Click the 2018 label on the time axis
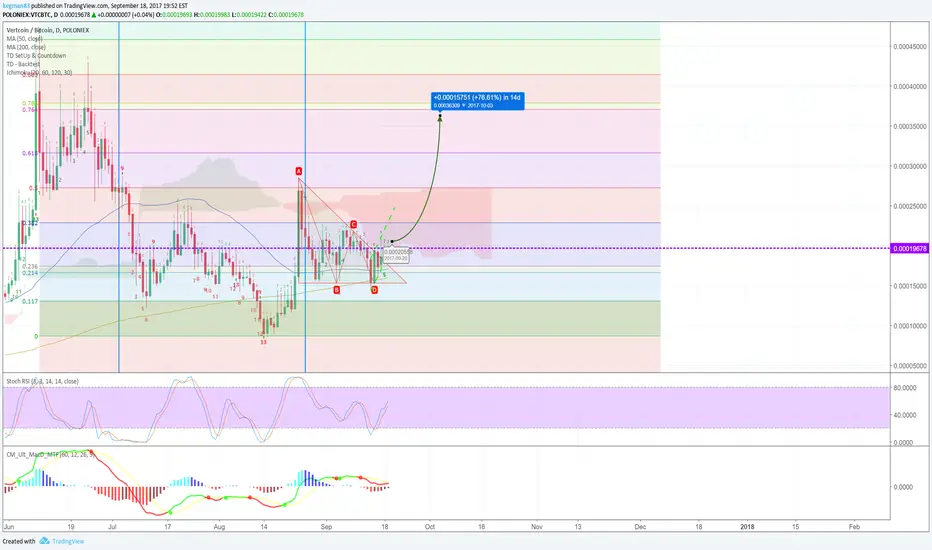 tap(747, 527)
